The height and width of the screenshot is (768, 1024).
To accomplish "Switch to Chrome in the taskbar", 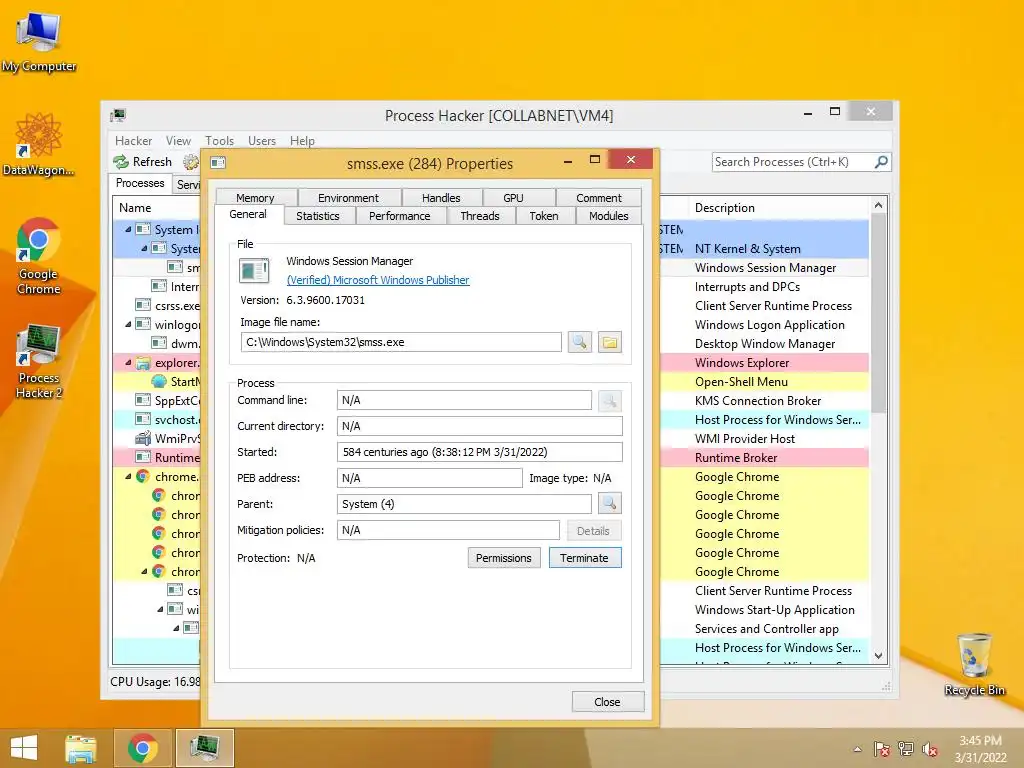I will [142, 748].
